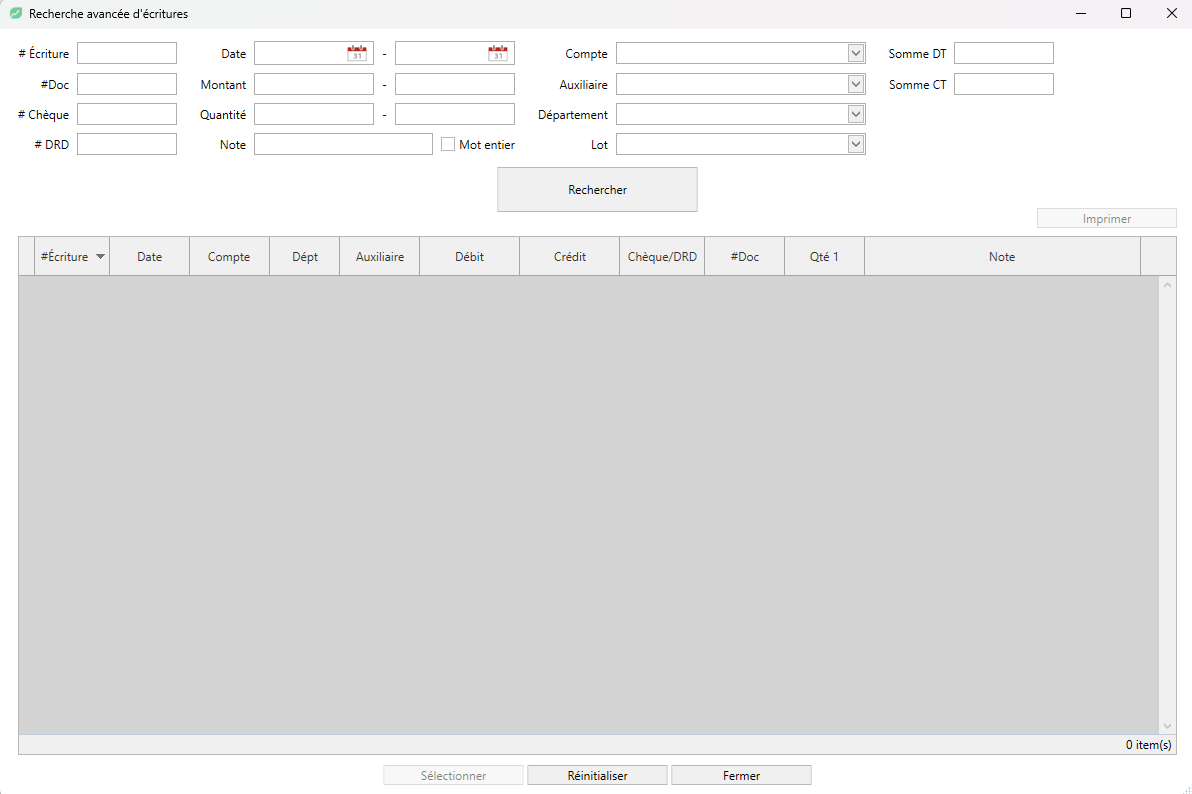Click the Montant minimum field
Image resolution: width=1192 pixels, height=794 pixels.
pos(314,84)
